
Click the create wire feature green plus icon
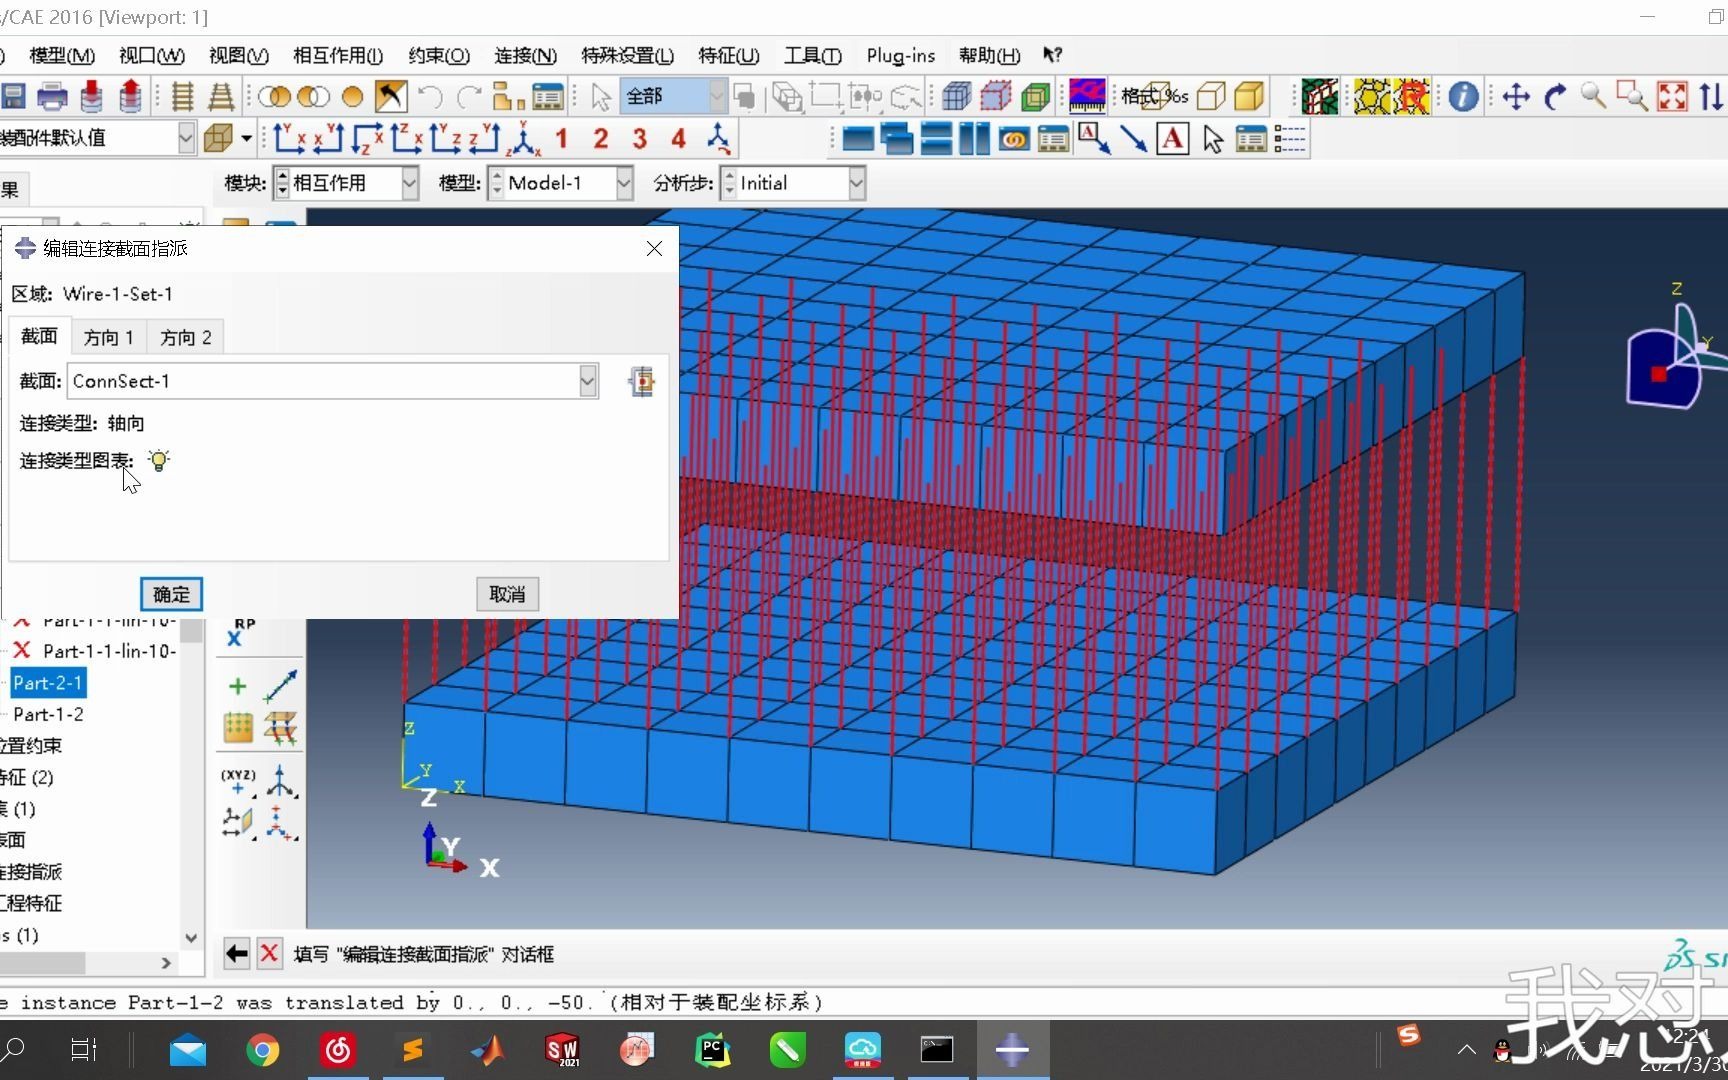click(x=237, y=686)
